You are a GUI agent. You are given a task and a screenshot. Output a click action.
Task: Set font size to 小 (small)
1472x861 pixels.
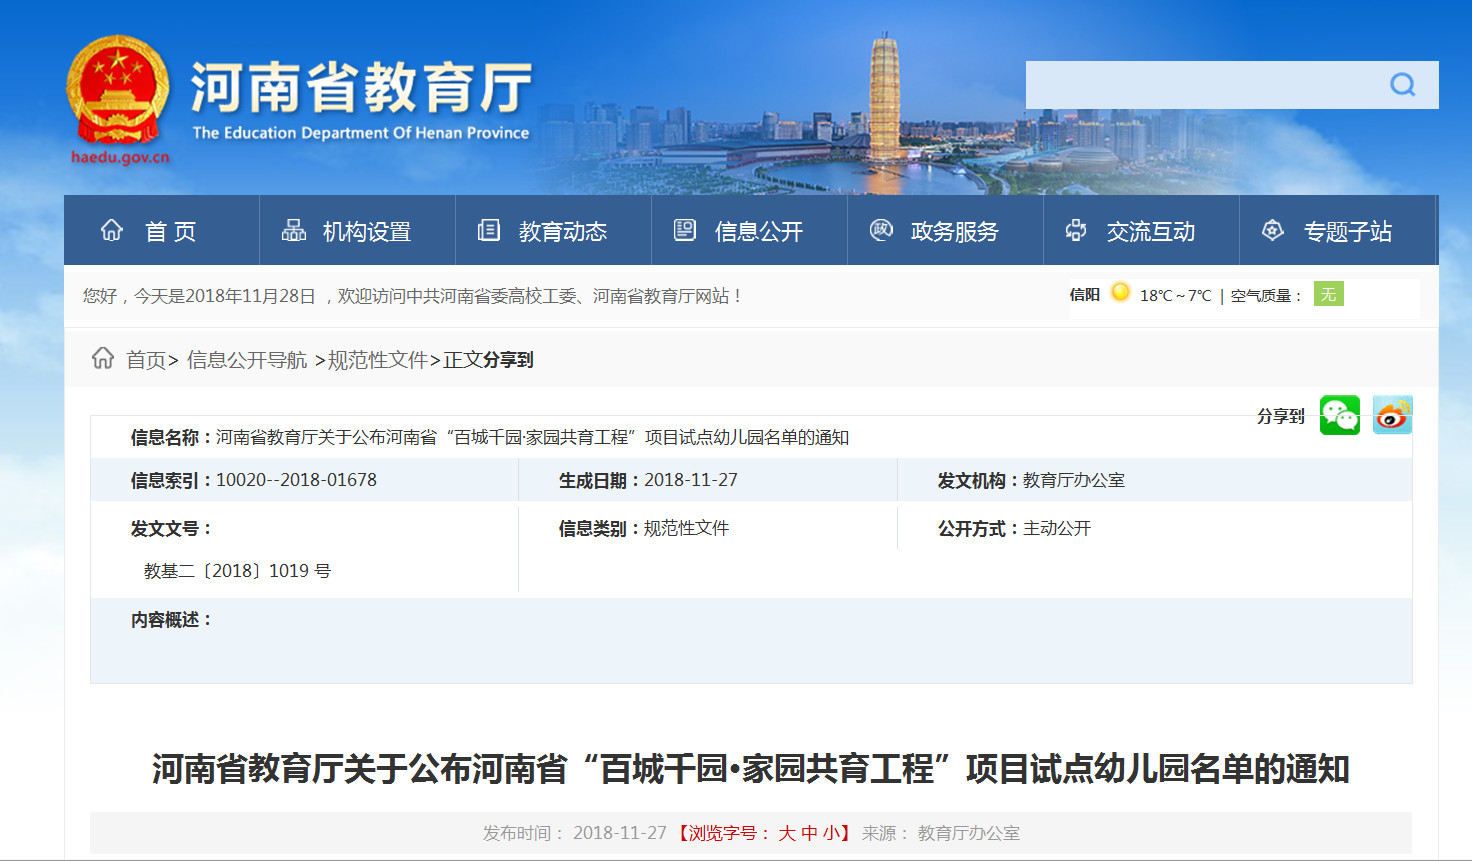[831, 833]
